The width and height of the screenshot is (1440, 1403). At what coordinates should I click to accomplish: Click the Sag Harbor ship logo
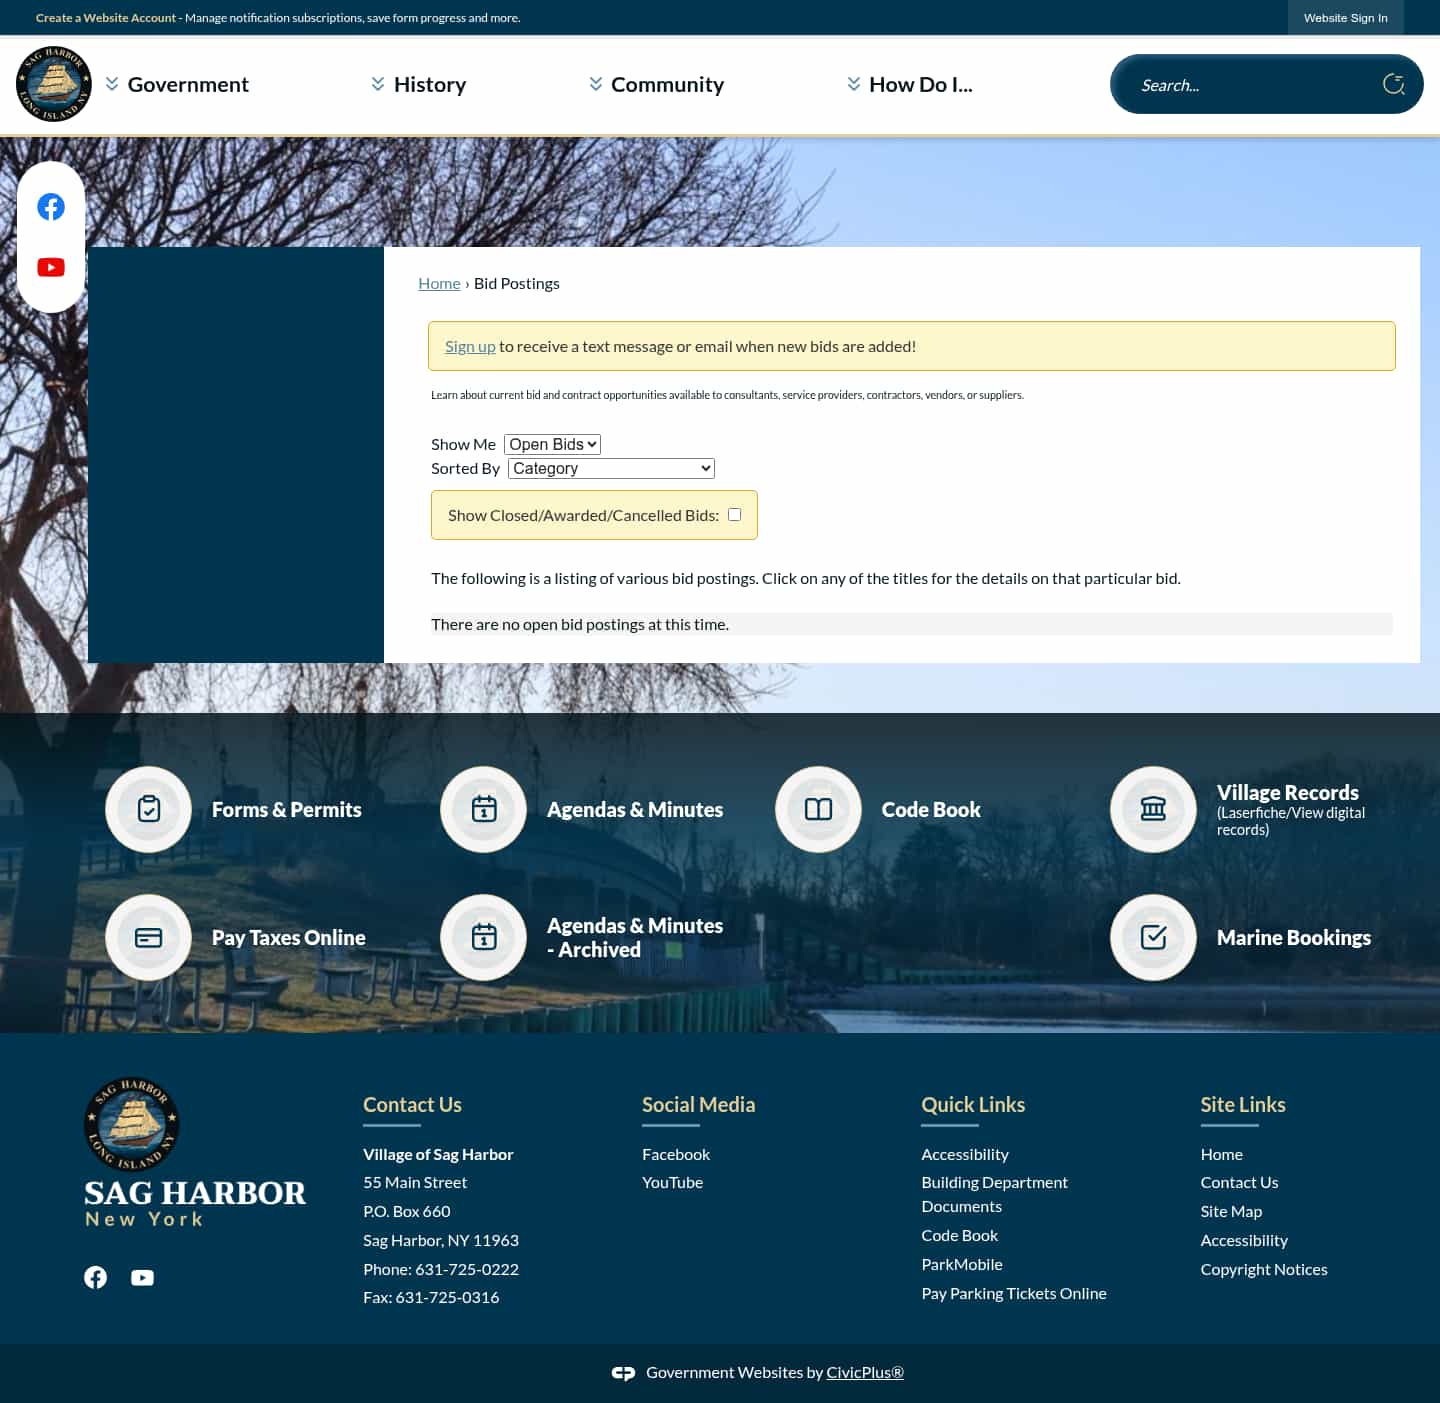[x=55, y=83]
